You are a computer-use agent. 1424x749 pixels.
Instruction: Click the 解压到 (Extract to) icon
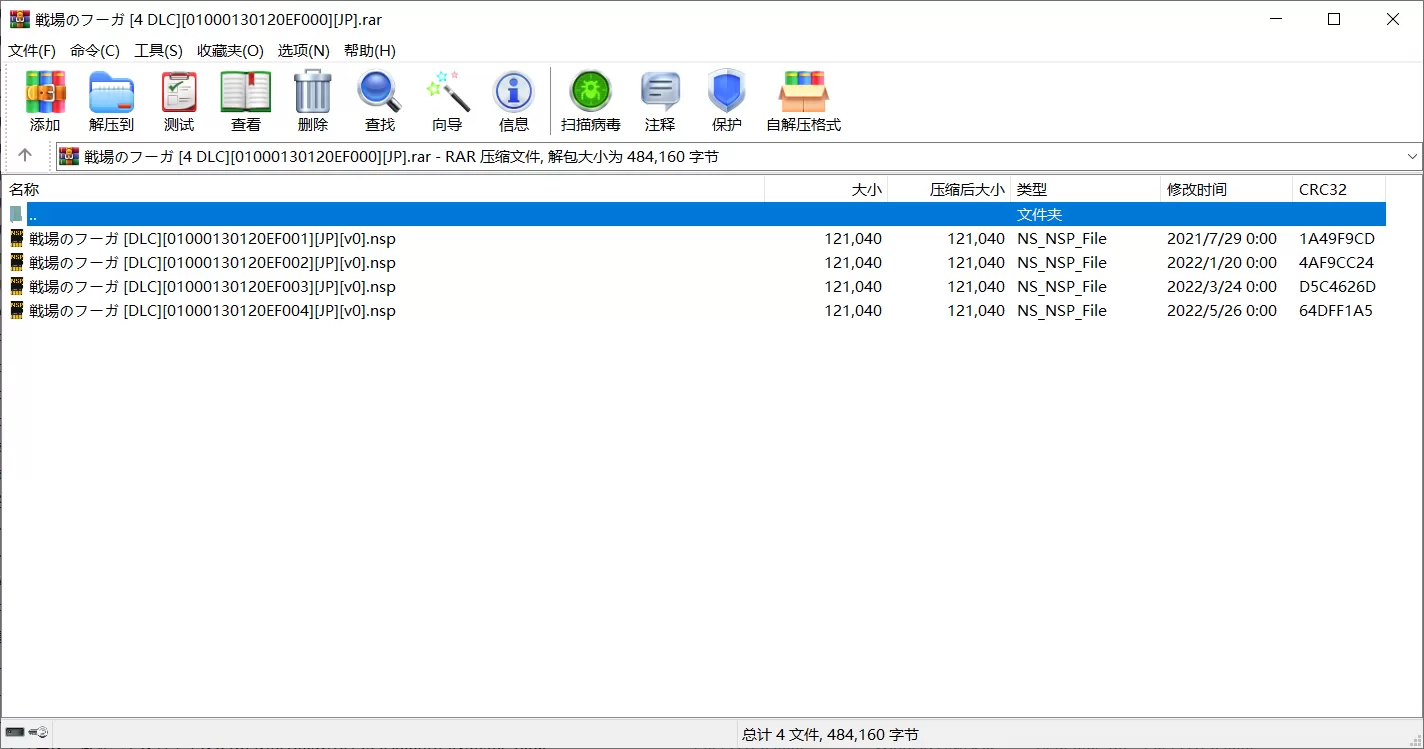click(111, 101)
